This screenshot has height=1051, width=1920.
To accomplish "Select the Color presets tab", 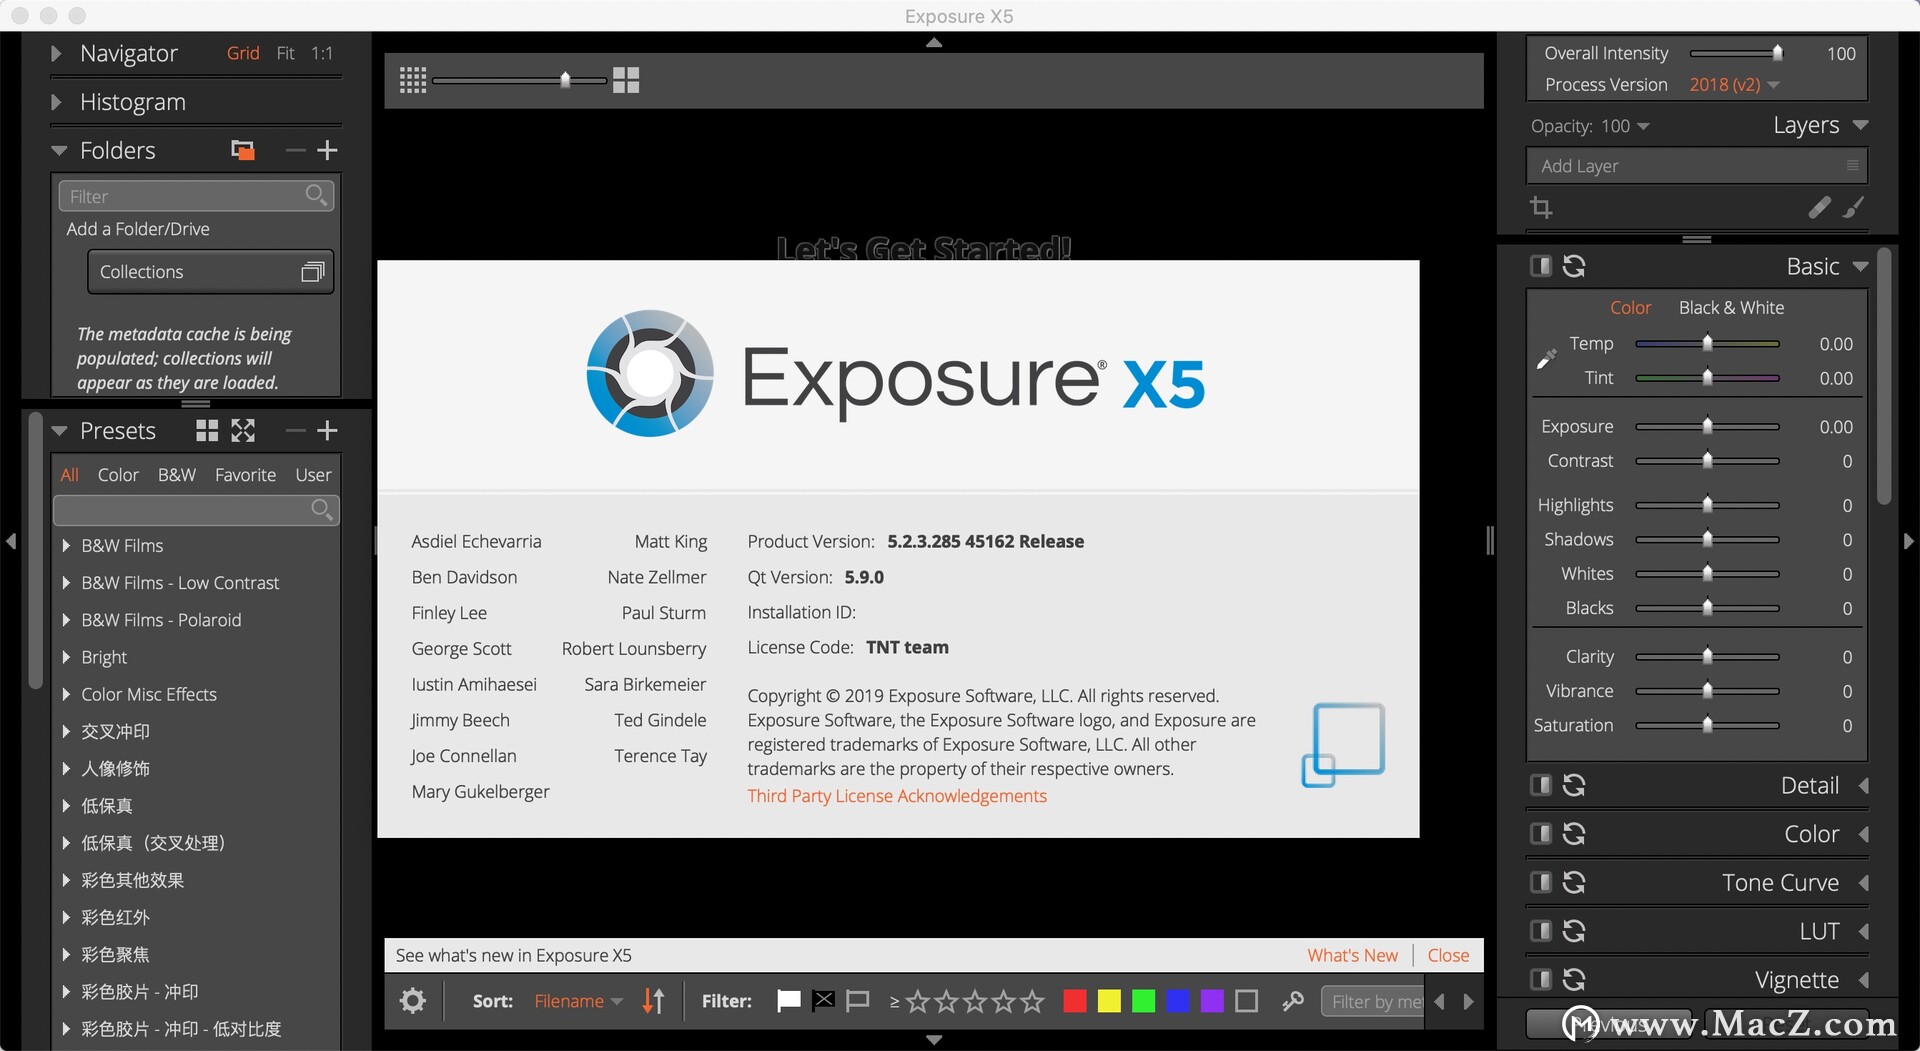I will pyautogui.click(x=118, y=475).
